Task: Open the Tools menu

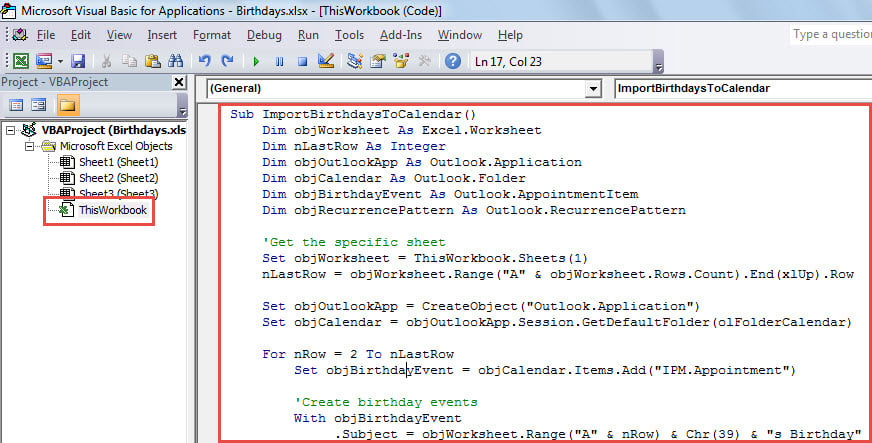Action: coord(349,35)
